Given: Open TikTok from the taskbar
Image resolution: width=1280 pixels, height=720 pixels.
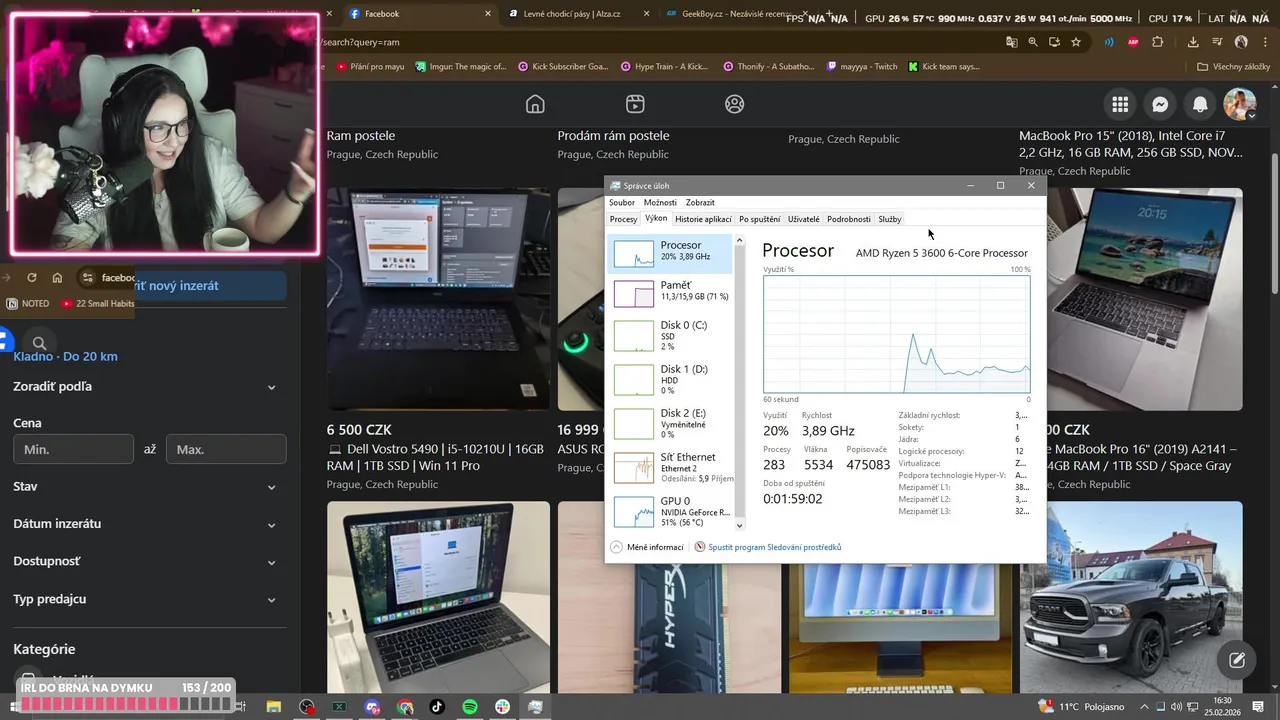Looking at the screenshot, I should pyautogui.click(x=437, y=706).
